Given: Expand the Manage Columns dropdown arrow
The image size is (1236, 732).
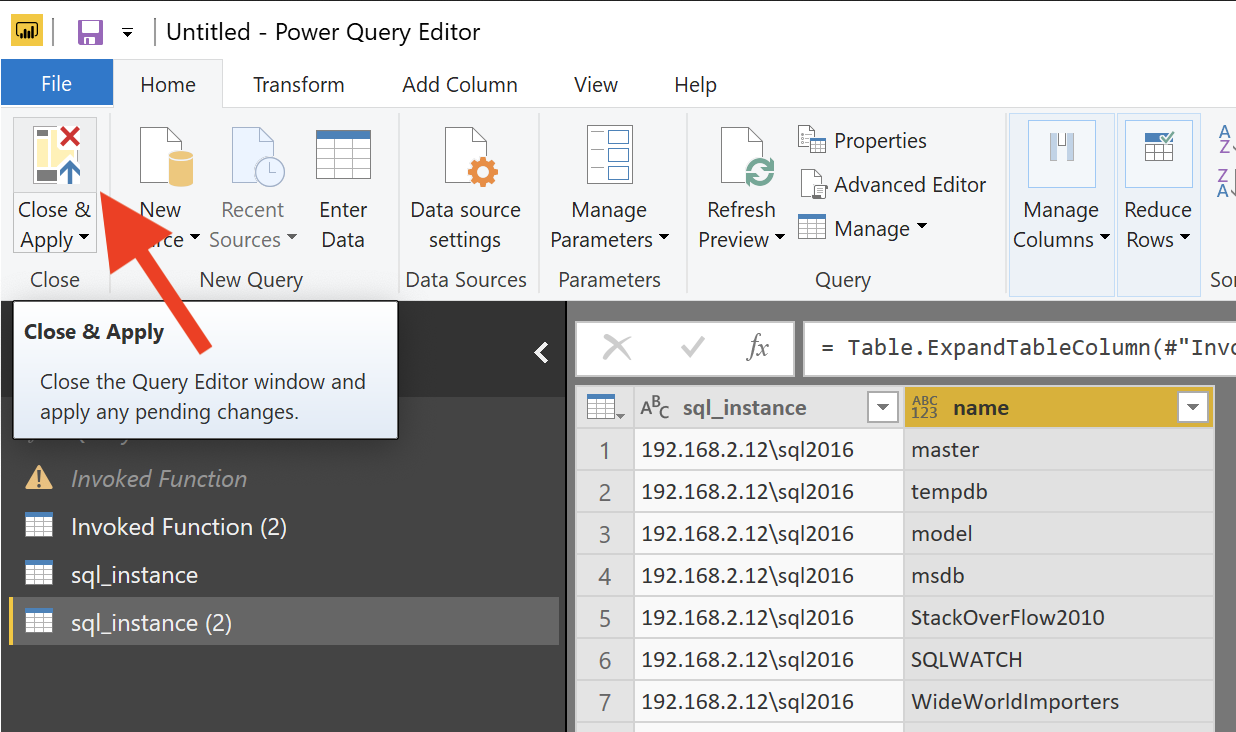Looking at the screenshot, I should [1105, 239].
